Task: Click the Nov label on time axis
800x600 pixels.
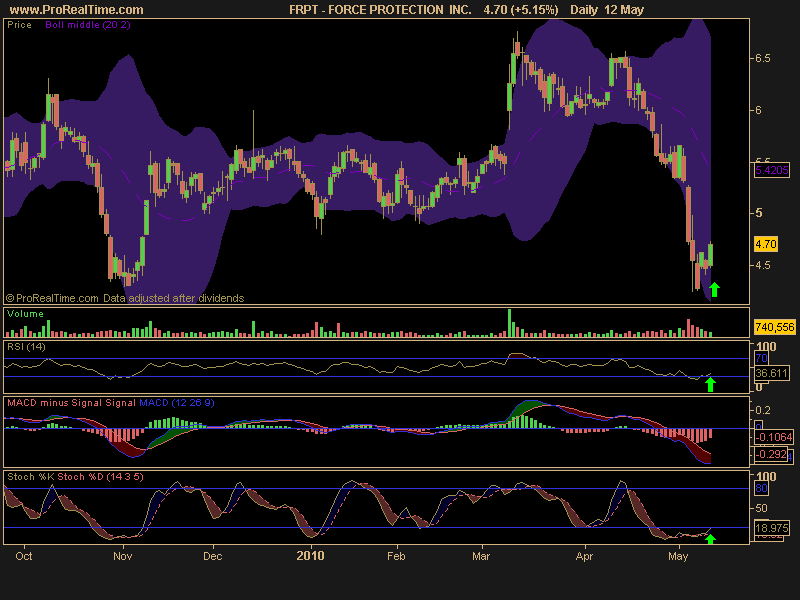Action: point(122,556)
